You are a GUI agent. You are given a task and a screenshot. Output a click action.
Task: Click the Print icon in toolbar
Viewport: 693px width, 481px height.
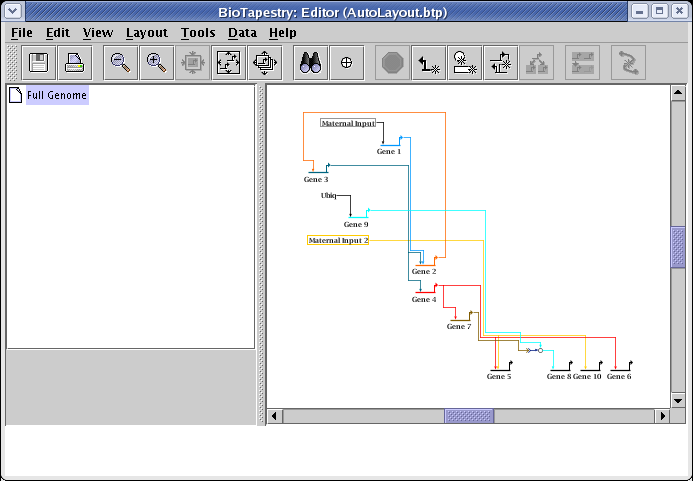tap(75, 63)
